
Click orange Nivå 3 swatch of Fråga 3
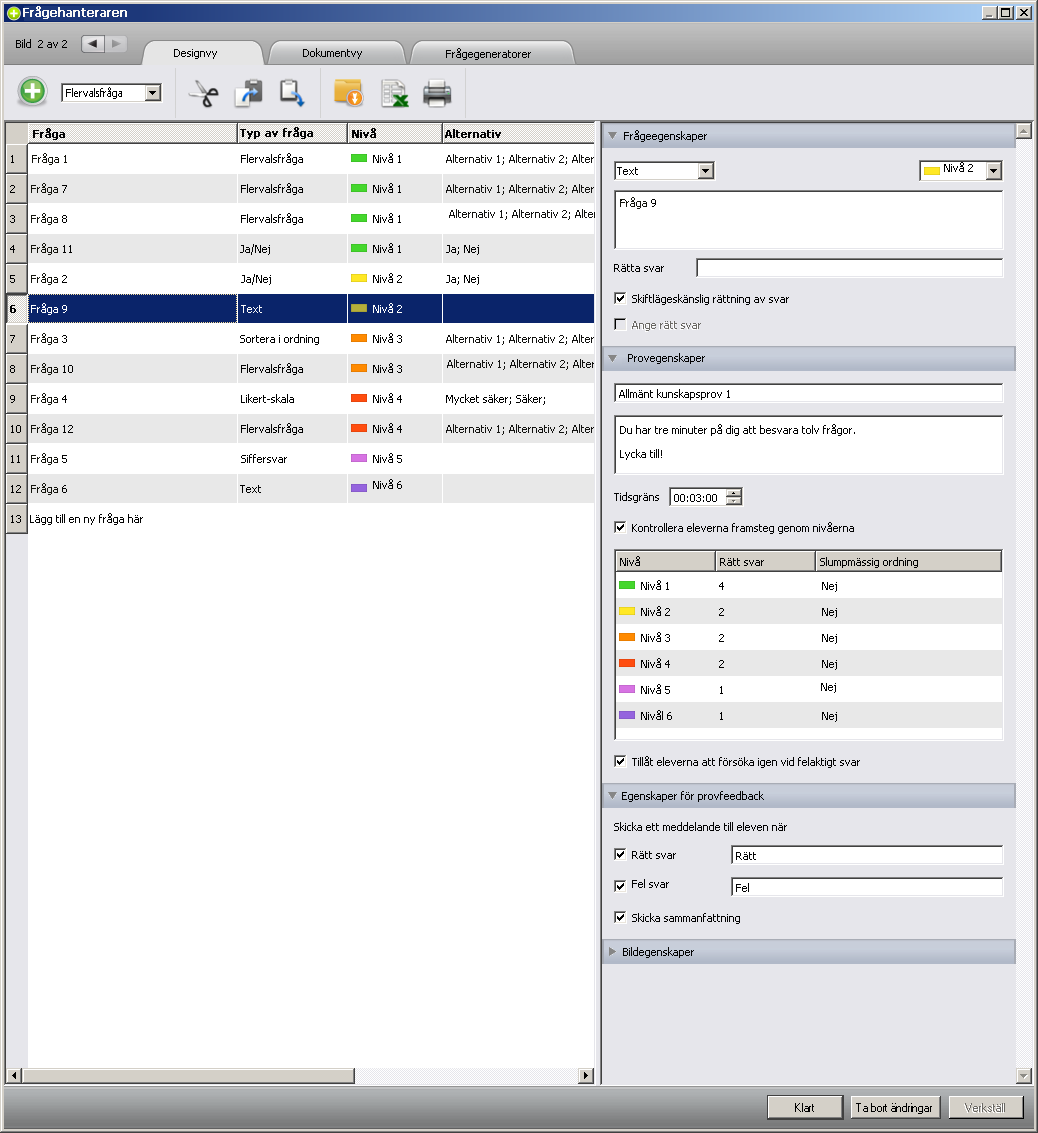pos(359,338)
